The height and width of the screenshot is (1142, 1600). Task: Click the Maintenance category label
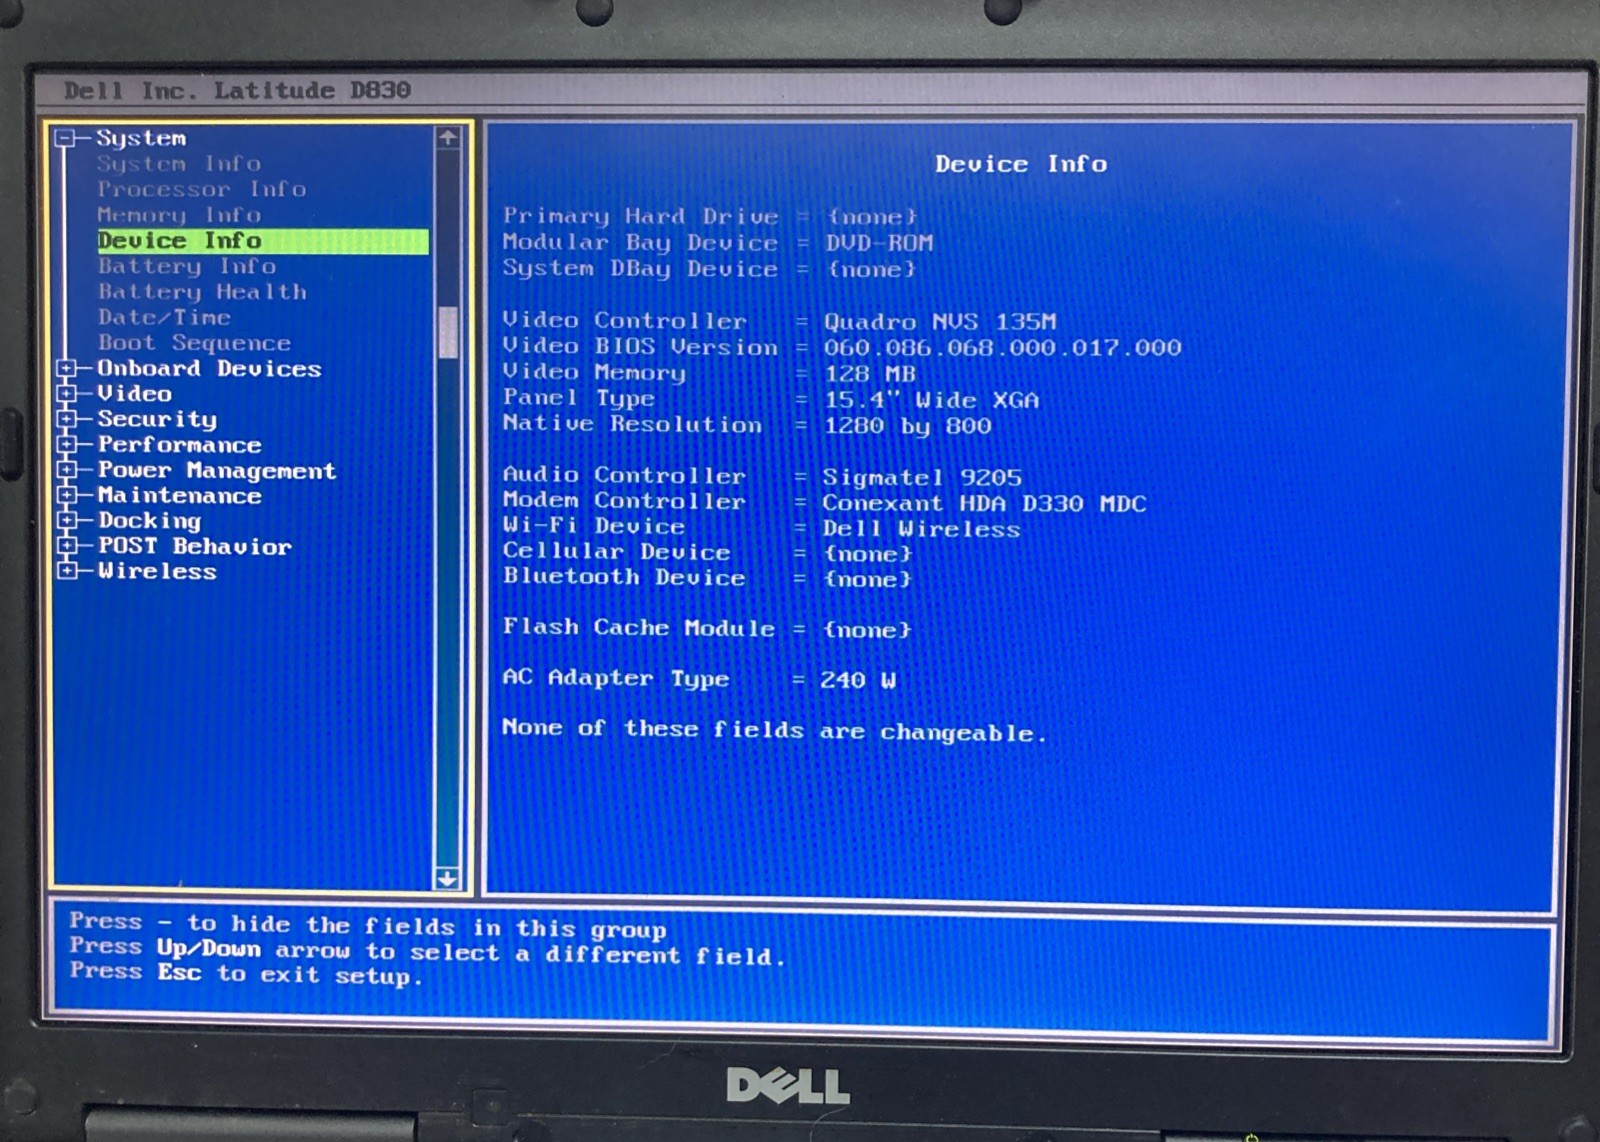pos(179,495)
